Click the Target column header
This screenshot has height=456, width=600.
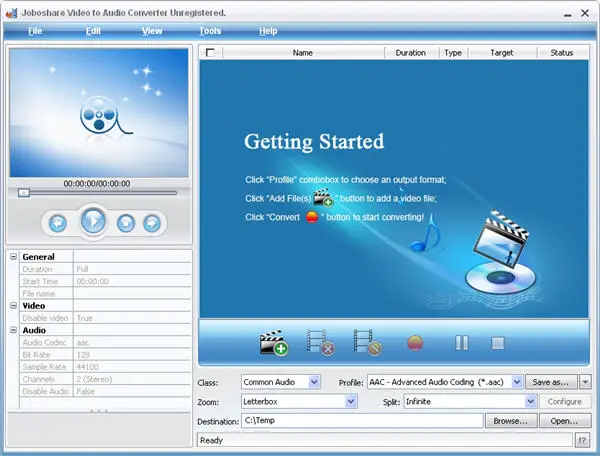(x=502, y=53)
